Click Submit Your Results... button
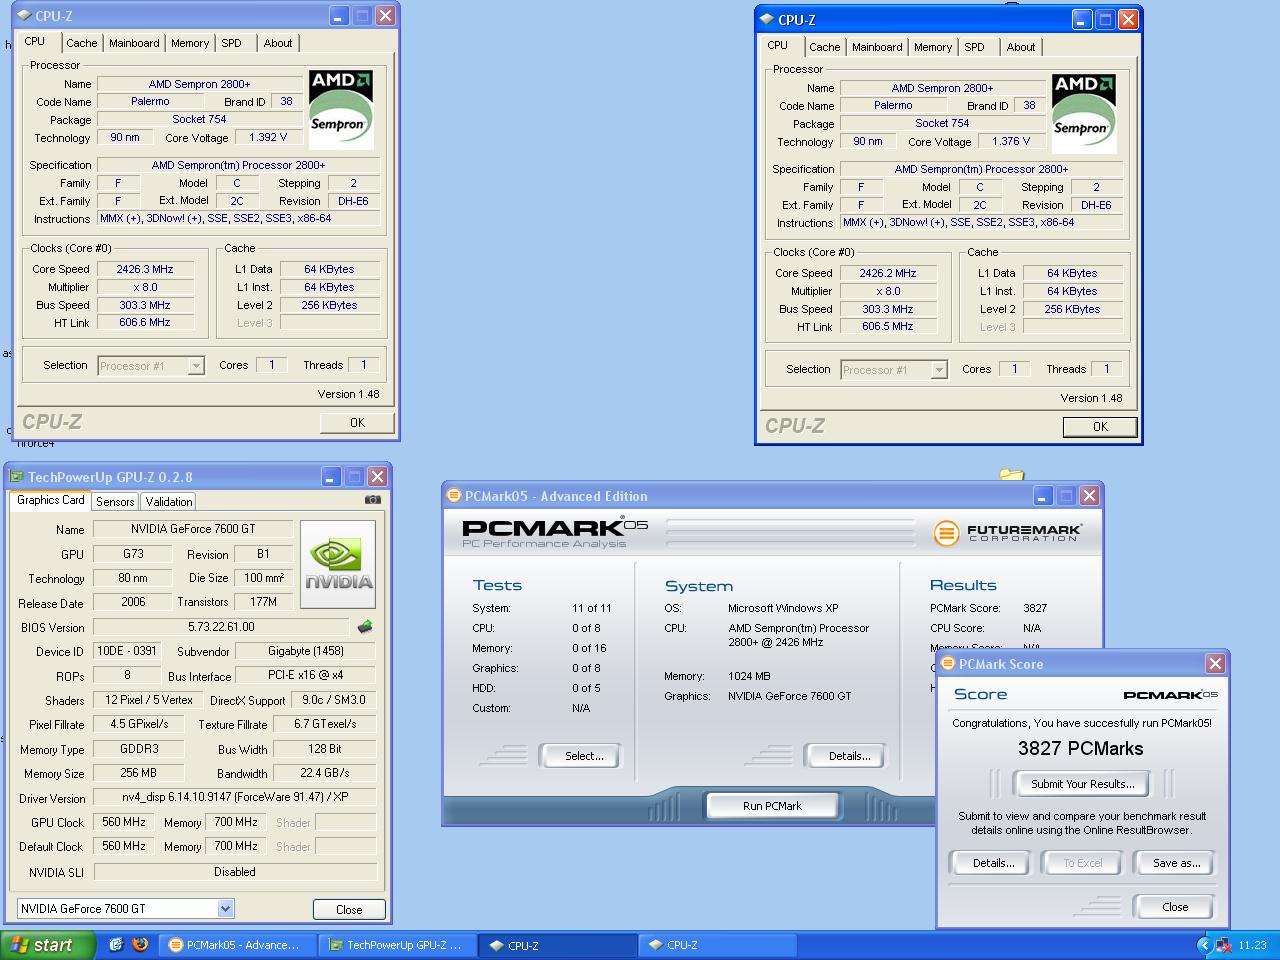This screenshot has height=960, width=1280. [1082, 784]
